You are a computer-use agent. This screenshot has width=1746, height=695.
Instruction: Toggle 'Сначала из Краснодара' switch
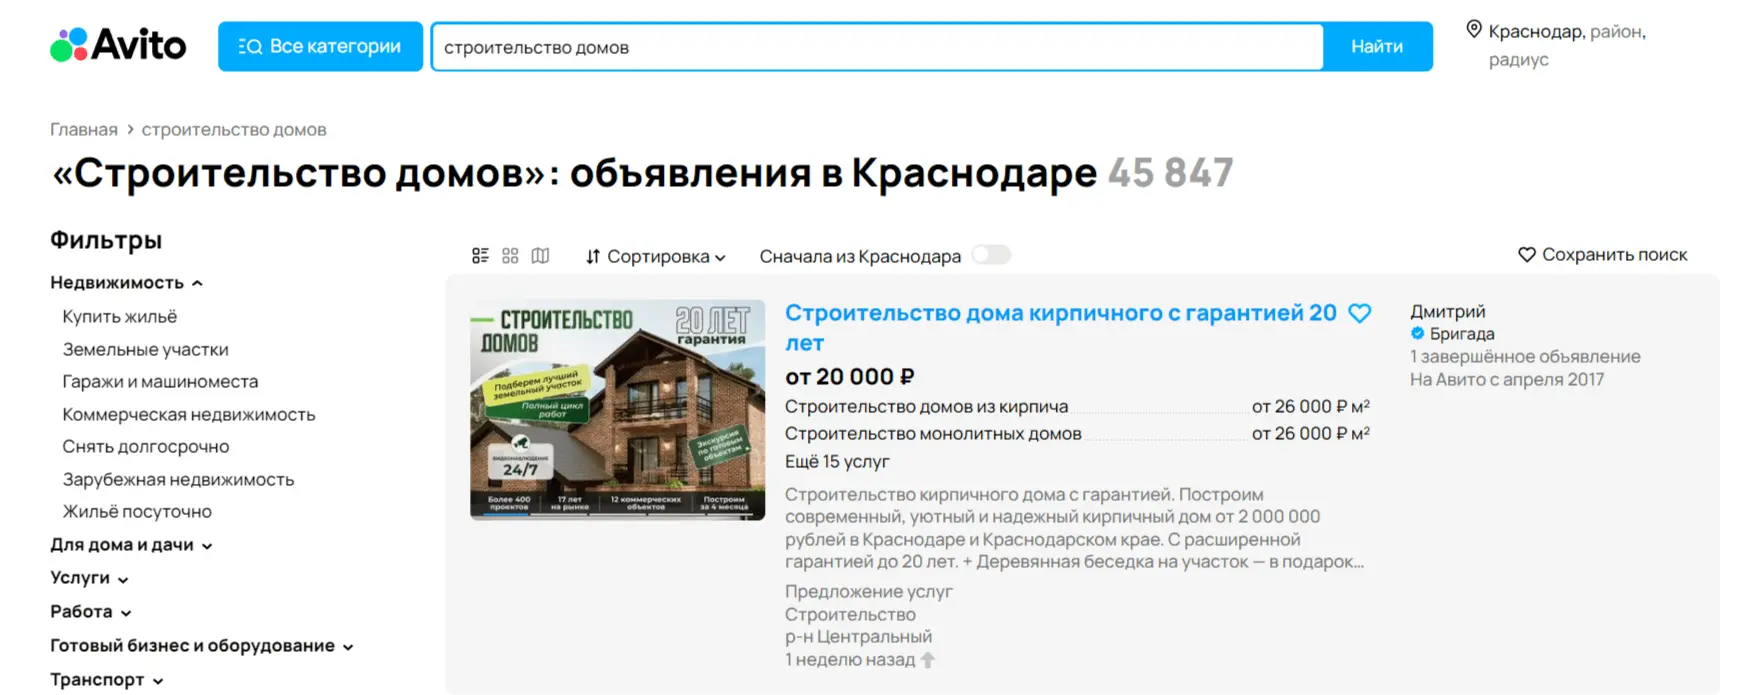pos(991,255)
